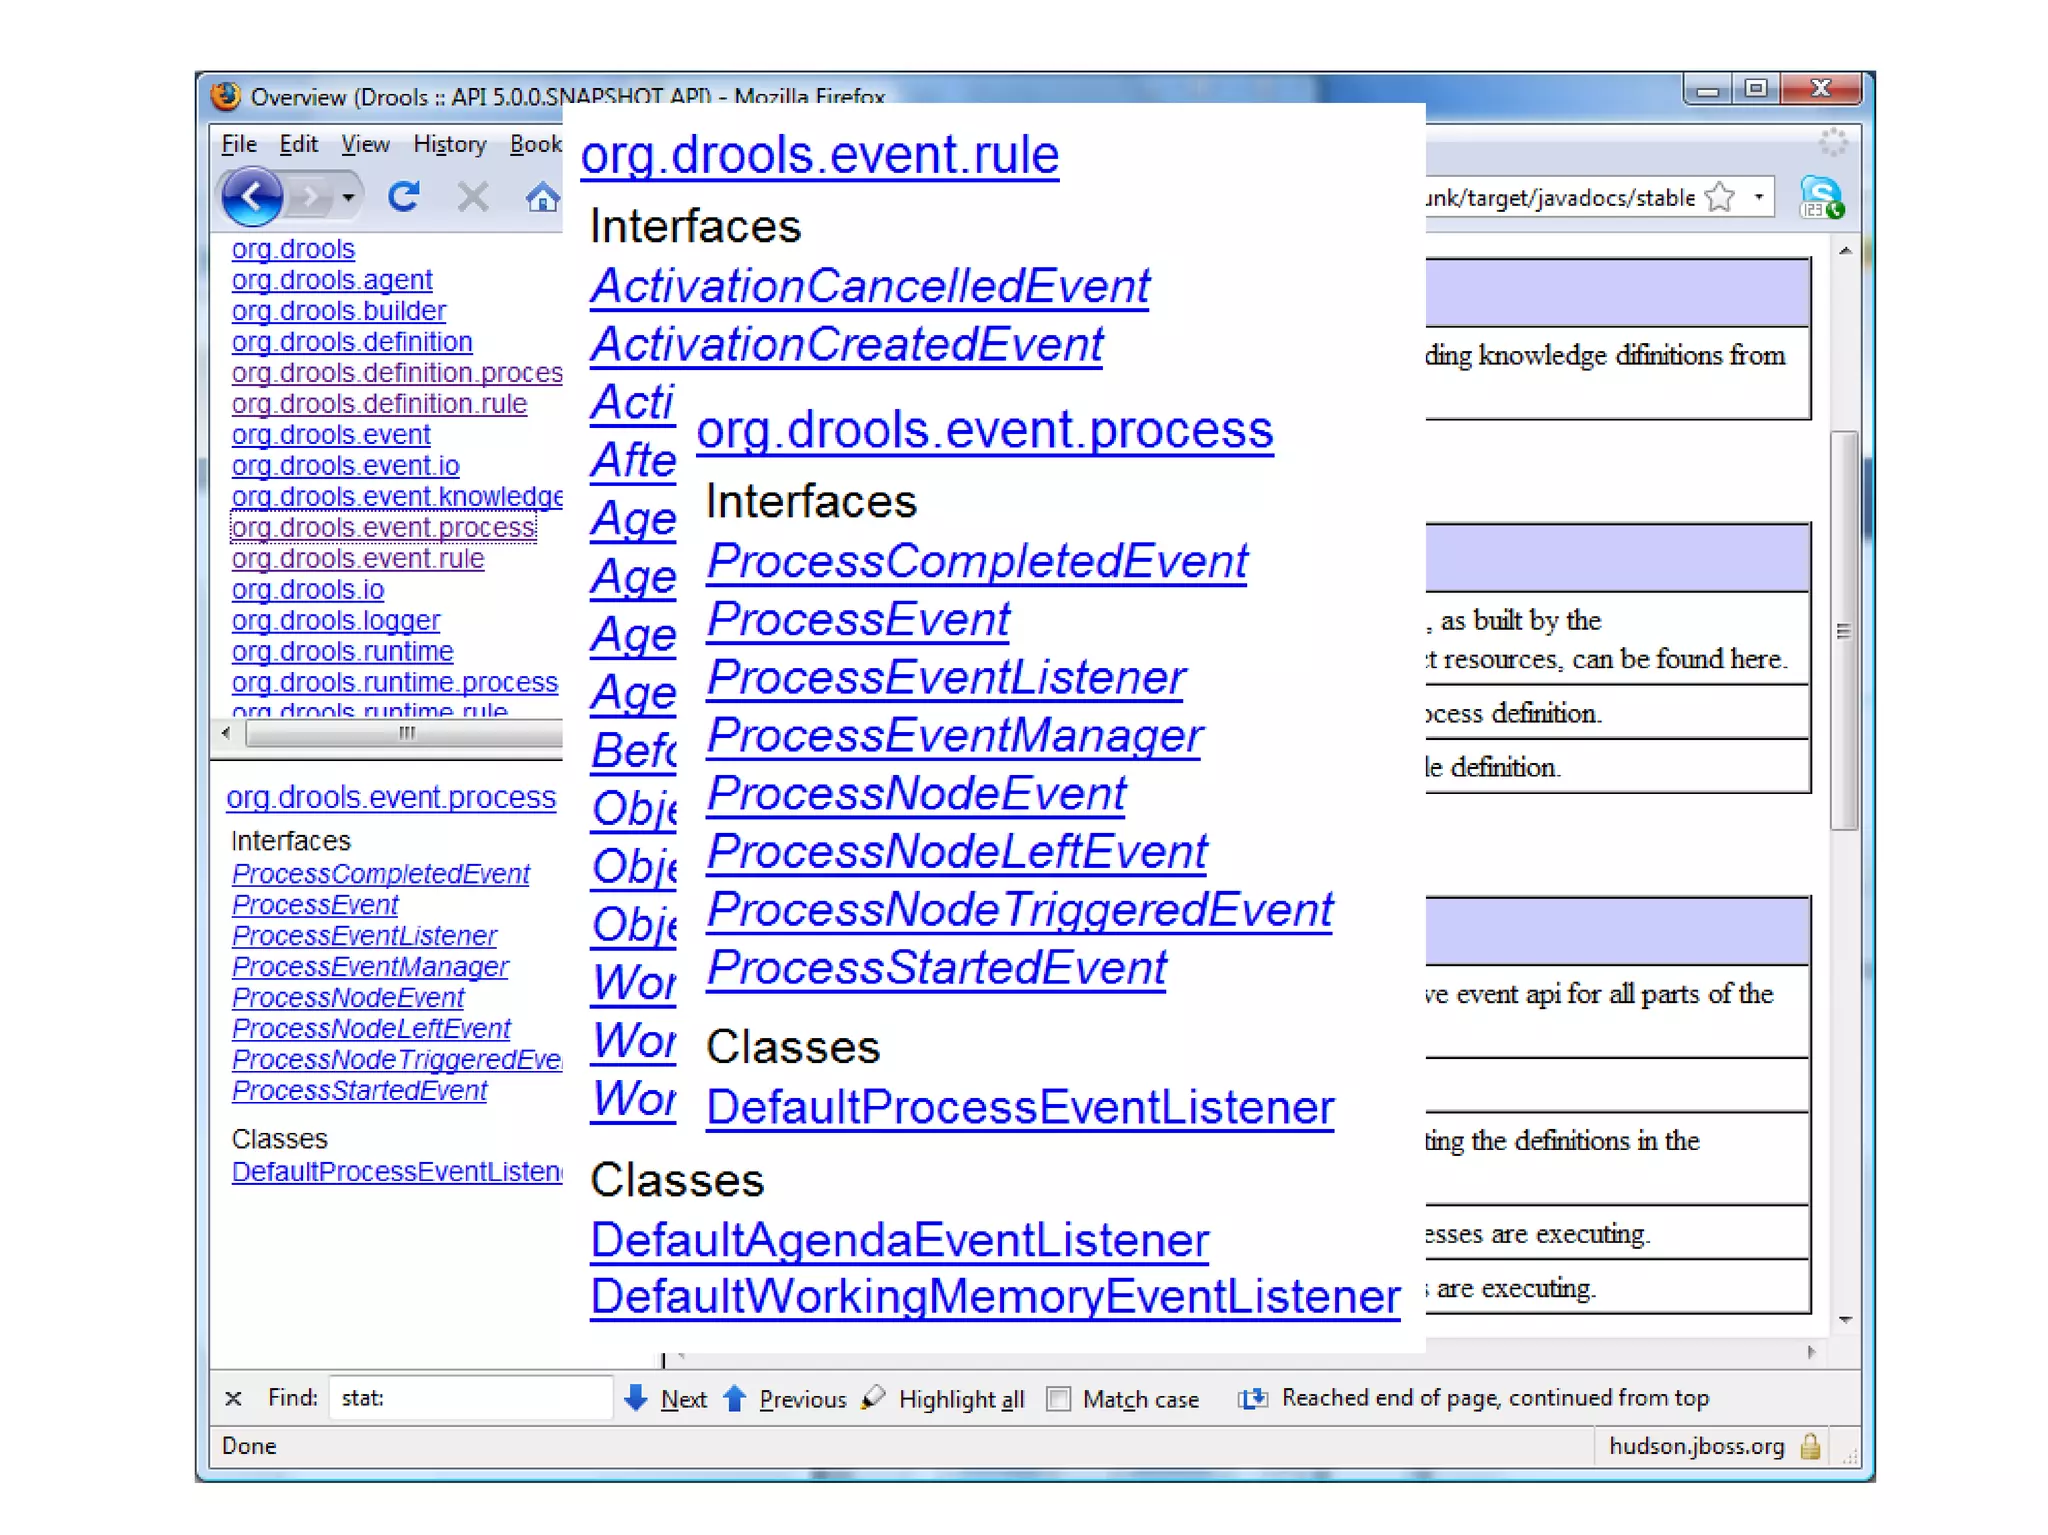Image resolution: width=2048 pixels, height=1535 pixels.
Task: Open the File menu
Action: click(x=239, y=144)
